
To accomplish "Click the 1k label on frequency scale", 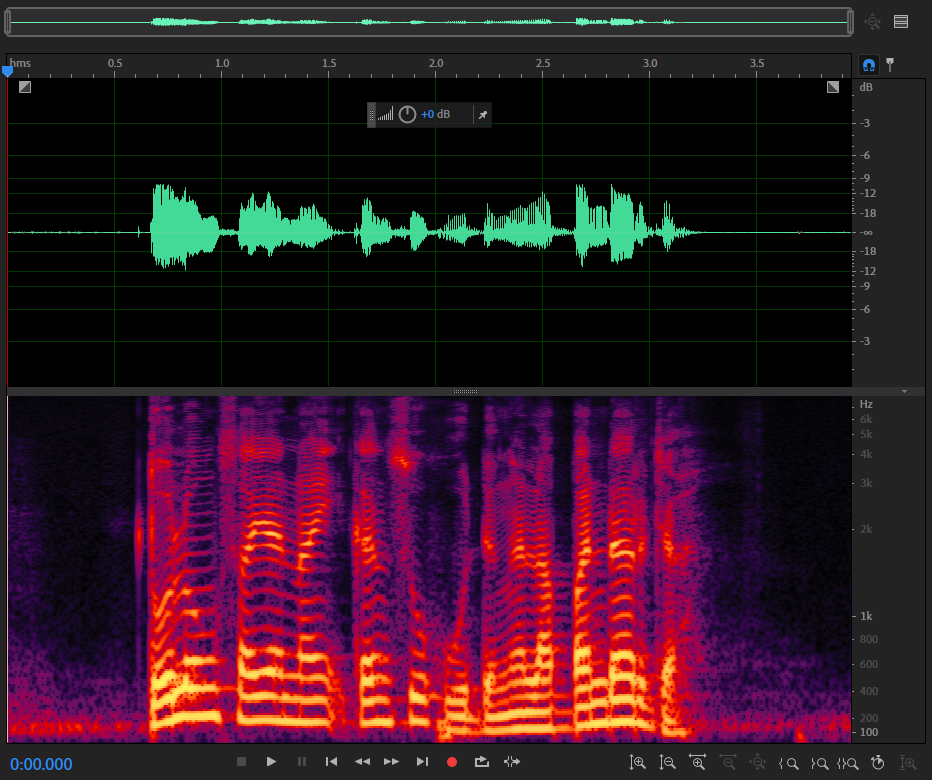I will pos(866,616).
